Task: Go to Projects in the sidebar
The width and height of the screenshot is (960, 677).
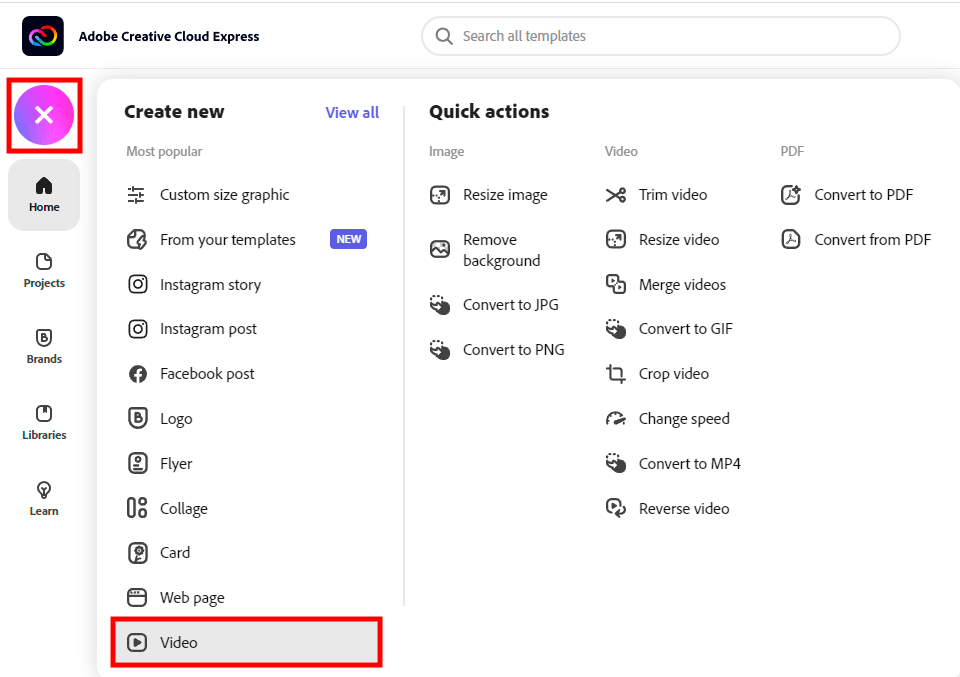Action: coord(44,271)
